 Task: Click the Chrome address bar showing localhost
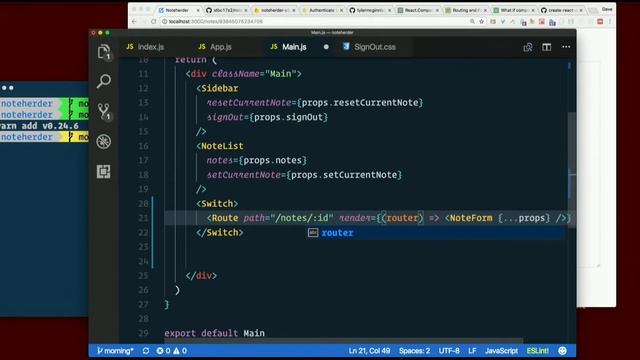click(x=314, y=21)
